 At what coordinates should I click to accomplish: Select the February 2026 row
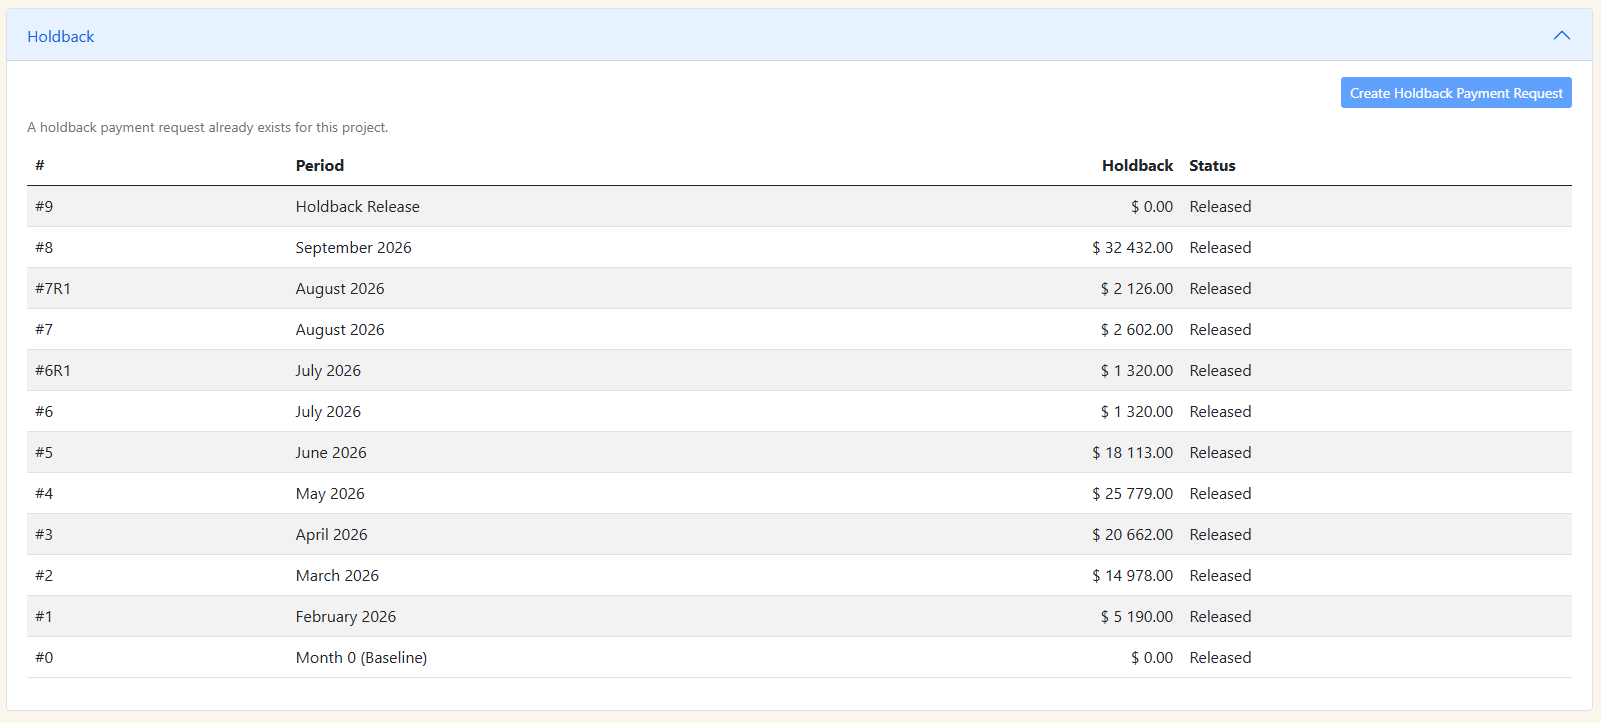[345, 617]
